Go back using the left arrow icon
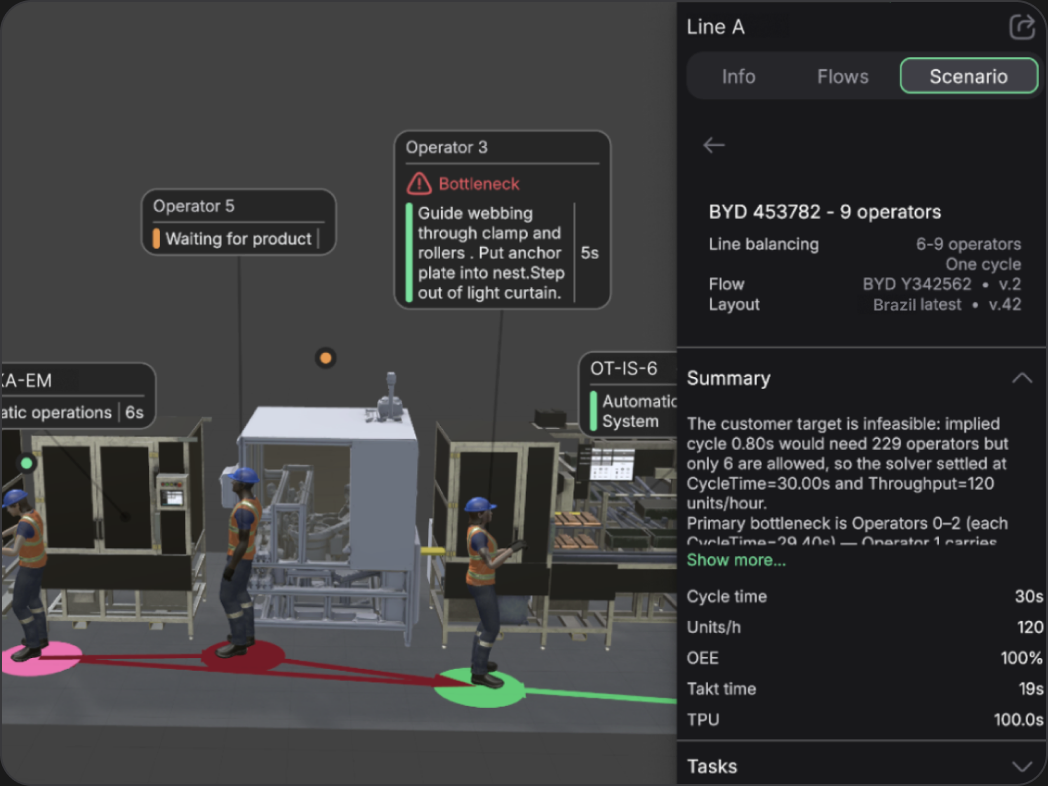1048x786 pixels. tap(714, 144)
